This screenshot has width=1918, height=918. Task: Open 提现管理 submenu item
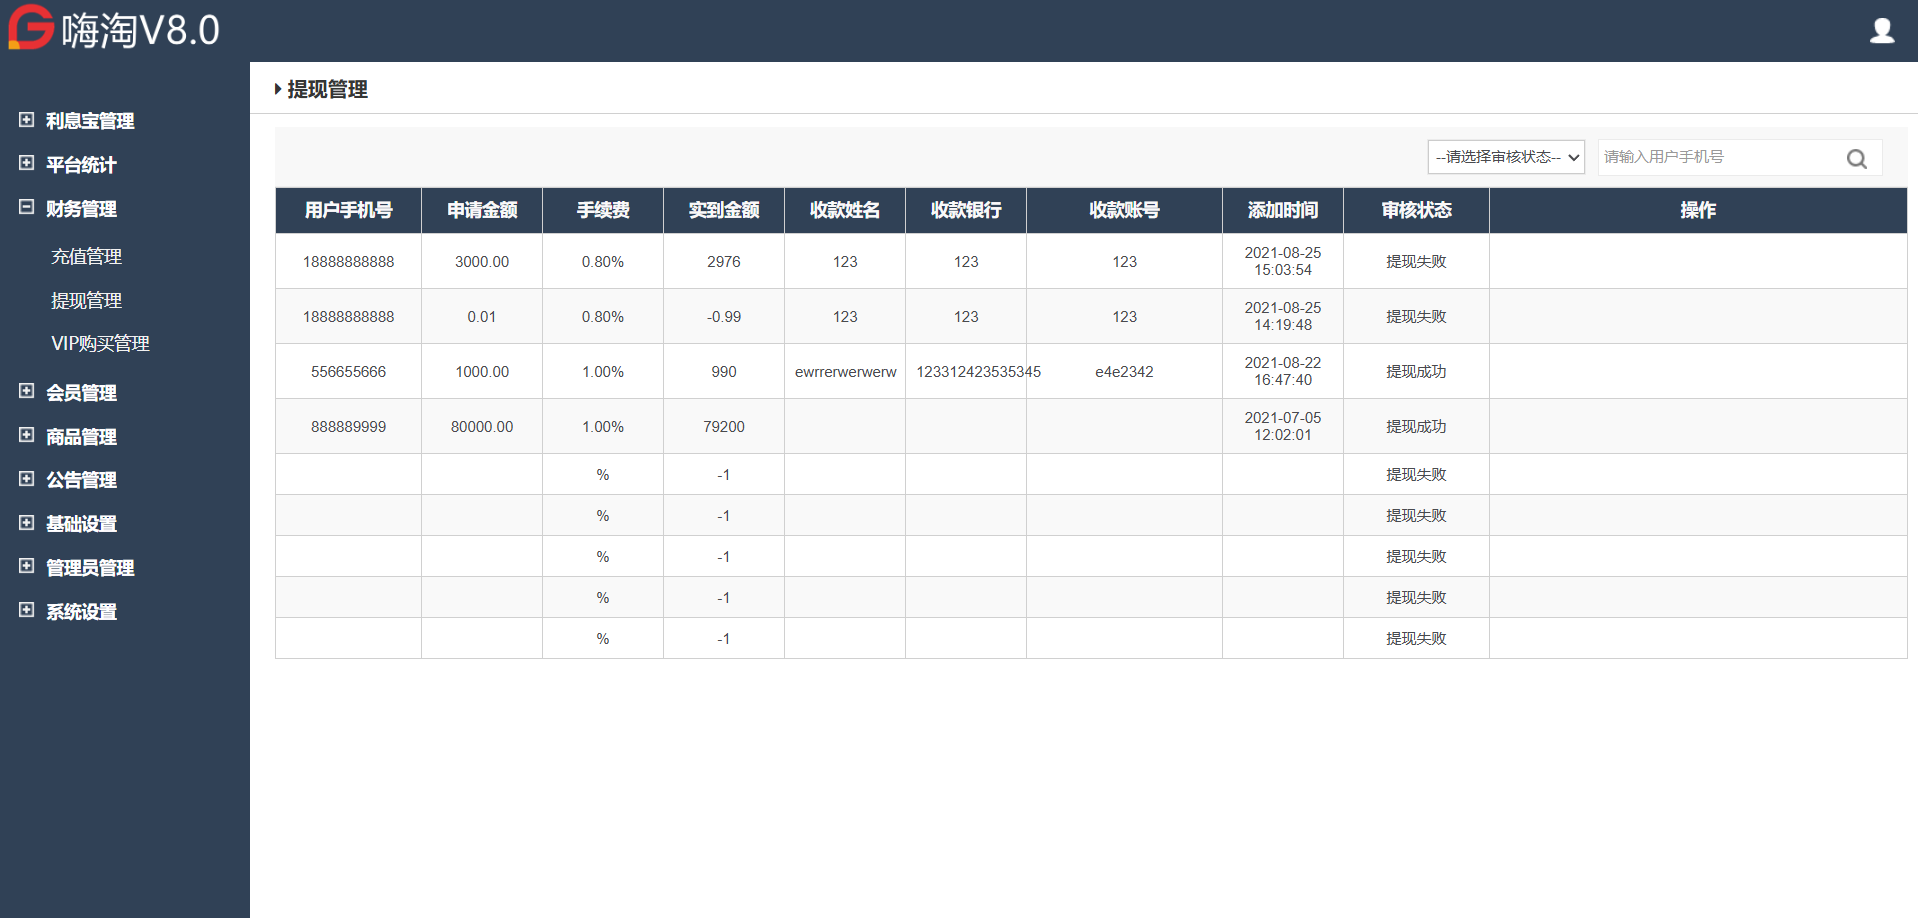click(87, 300)
